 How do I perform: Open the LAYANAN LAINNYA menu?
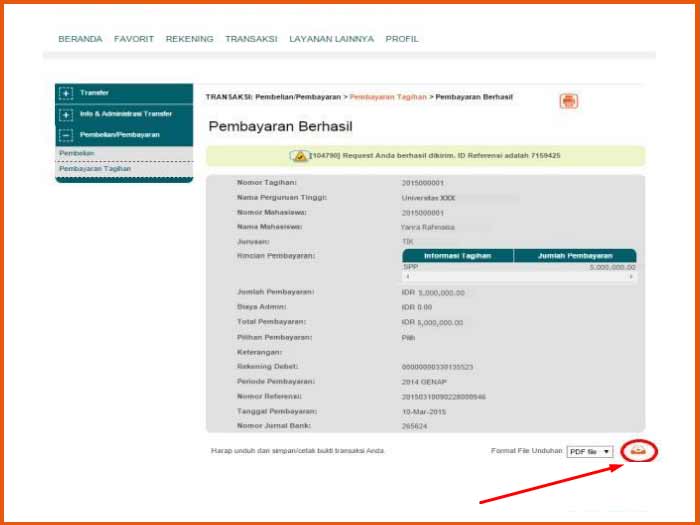tap(331, 39)
